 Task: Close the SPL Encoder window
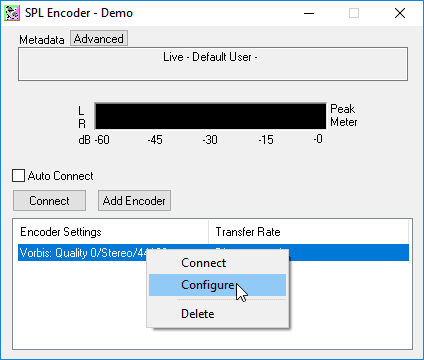[x=400, y=13]
